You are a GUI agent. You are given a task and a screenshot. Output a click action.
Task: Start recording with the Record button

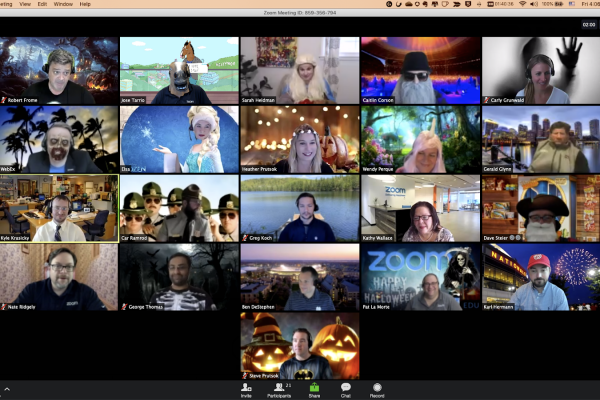click(377, 389)
